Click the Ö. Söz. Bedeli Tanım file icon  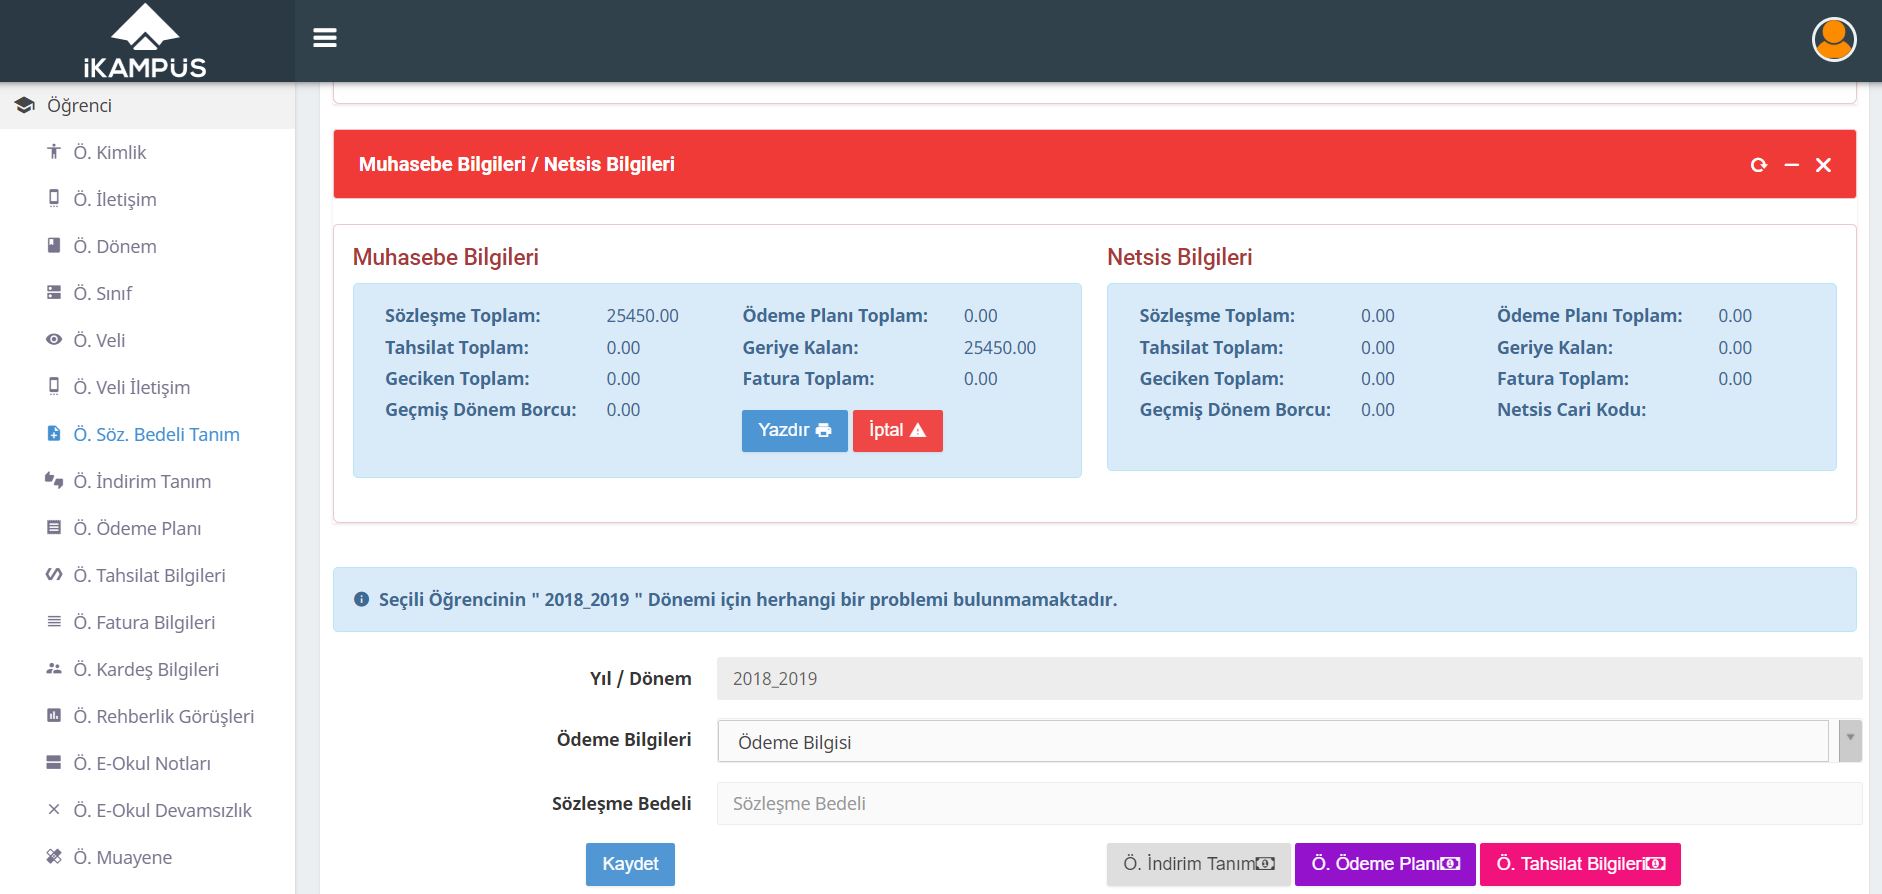[x=54, y=433]
